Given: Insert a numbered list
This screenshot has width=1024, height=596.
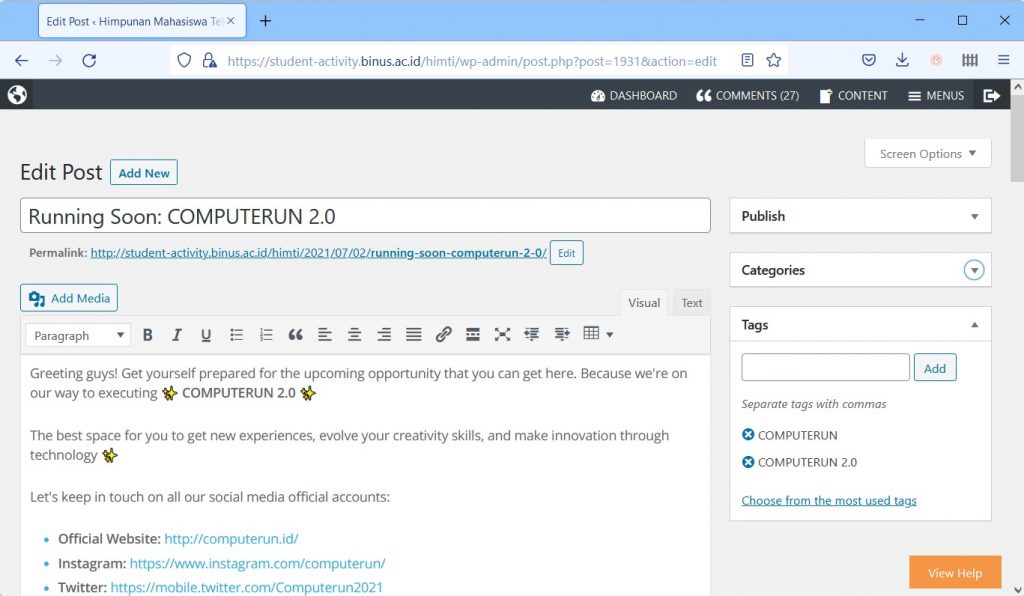Looking at the screenshot, I should coord(266,335).
